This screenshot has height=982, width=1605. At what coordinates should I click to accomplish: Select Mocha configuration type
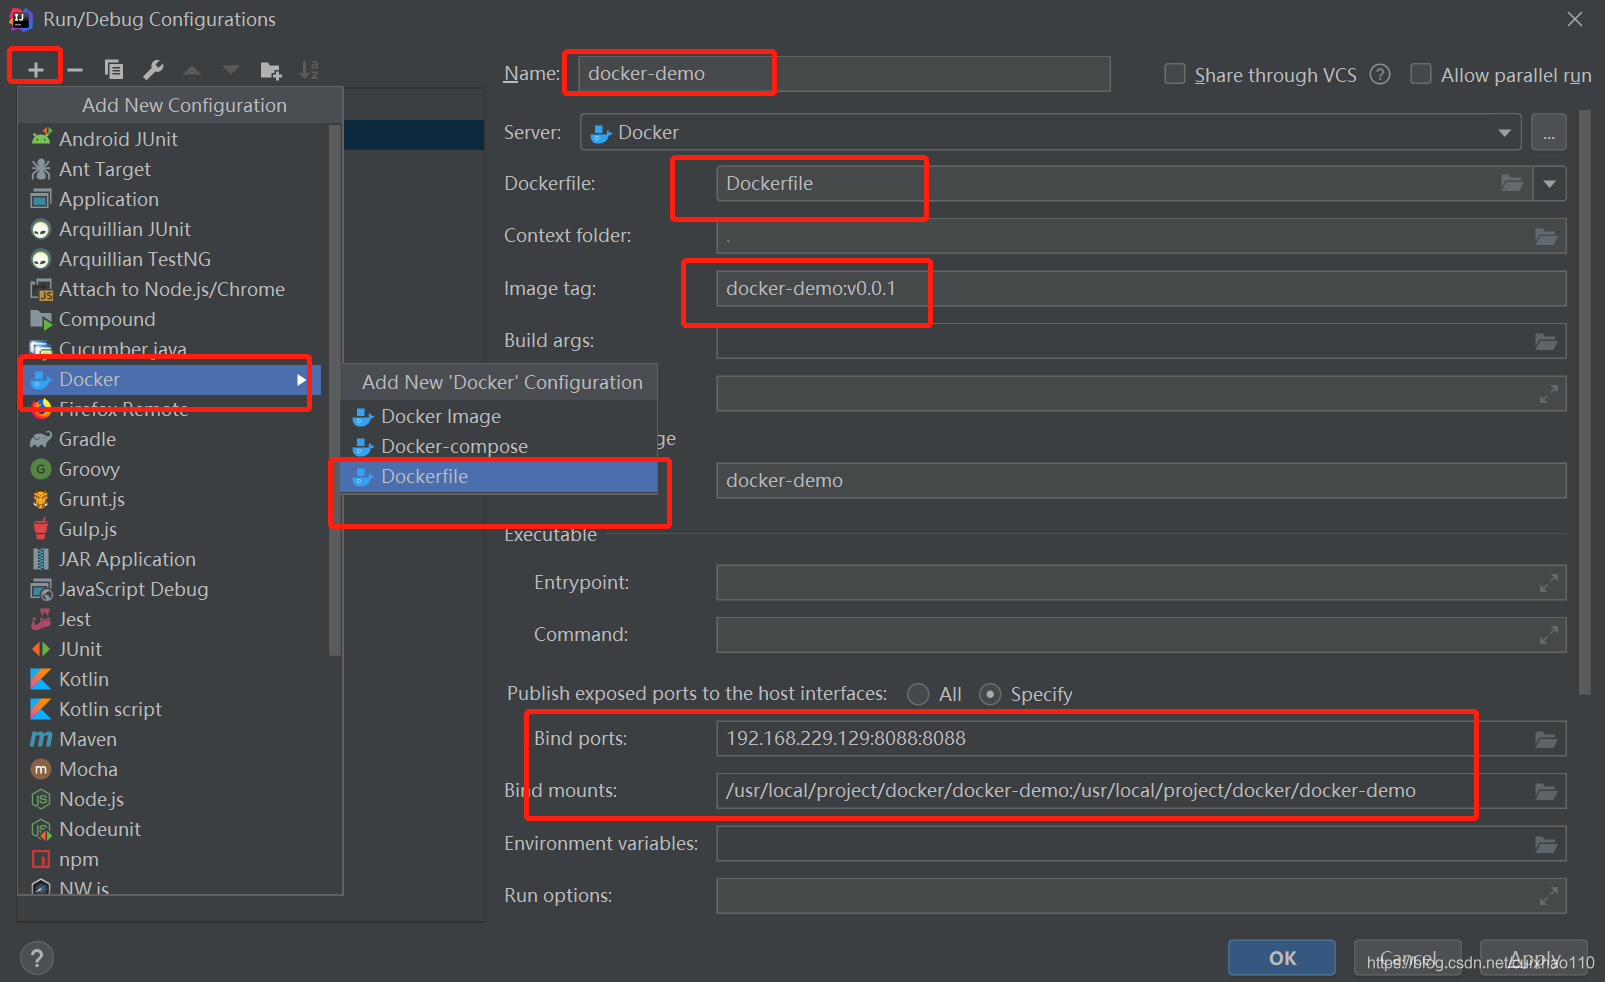[175, 769]
